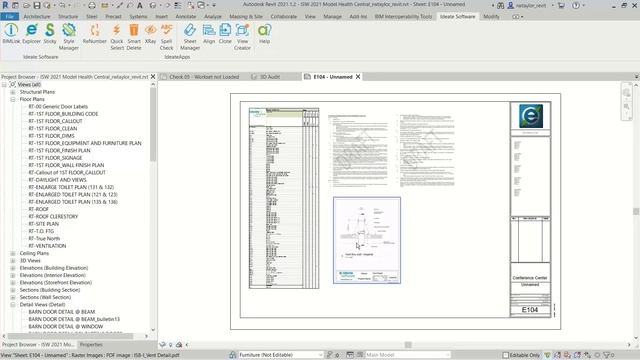
Task: Switch to the Collaborate ribbon tab
Action: pyautogui.click(x=284, y=16)
